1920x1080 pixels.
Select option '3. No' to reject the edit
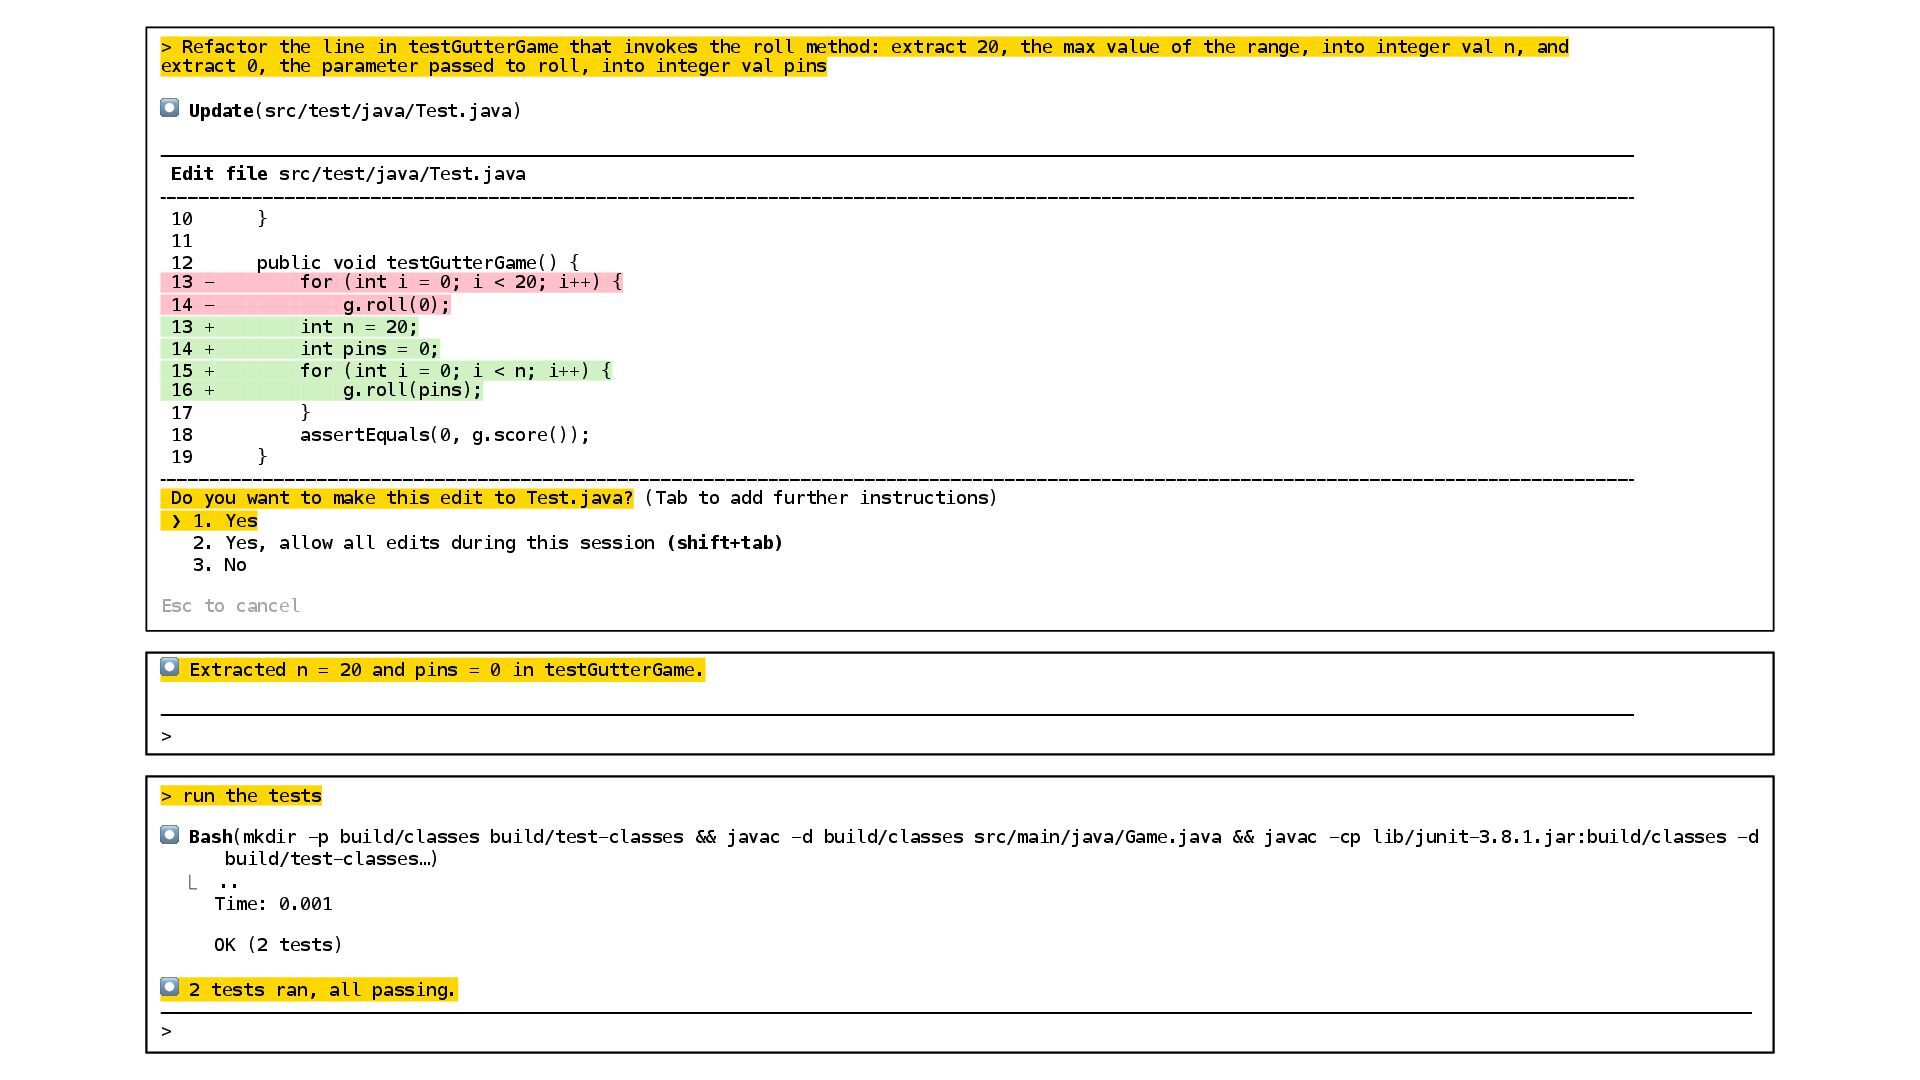click(x=220, y=565)
